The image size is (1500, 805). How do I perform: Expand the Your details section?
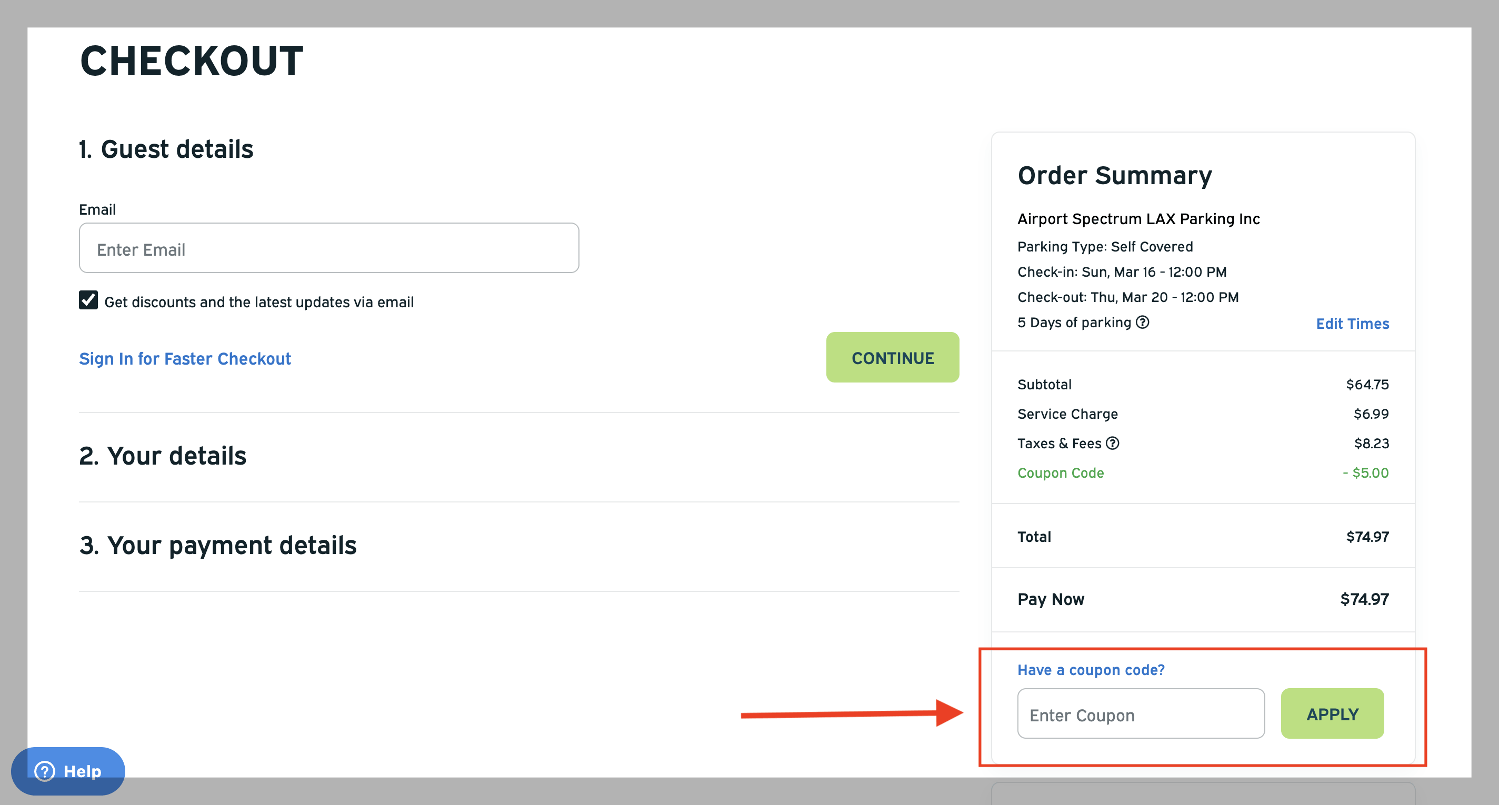click(x=163, y=456)
